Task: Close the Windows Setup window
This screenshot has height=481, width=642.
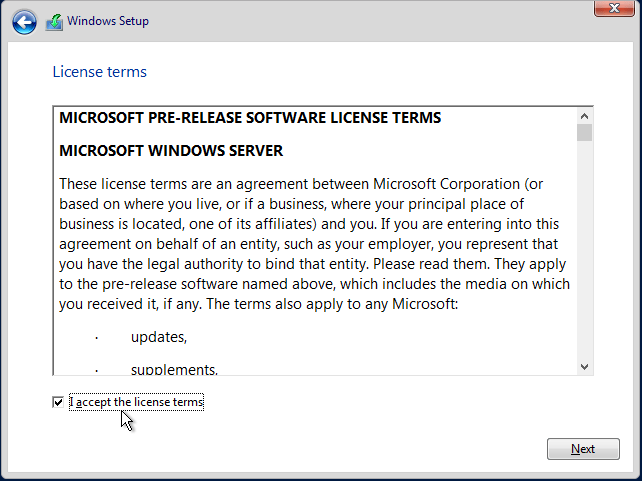Action: click(612, 9)
